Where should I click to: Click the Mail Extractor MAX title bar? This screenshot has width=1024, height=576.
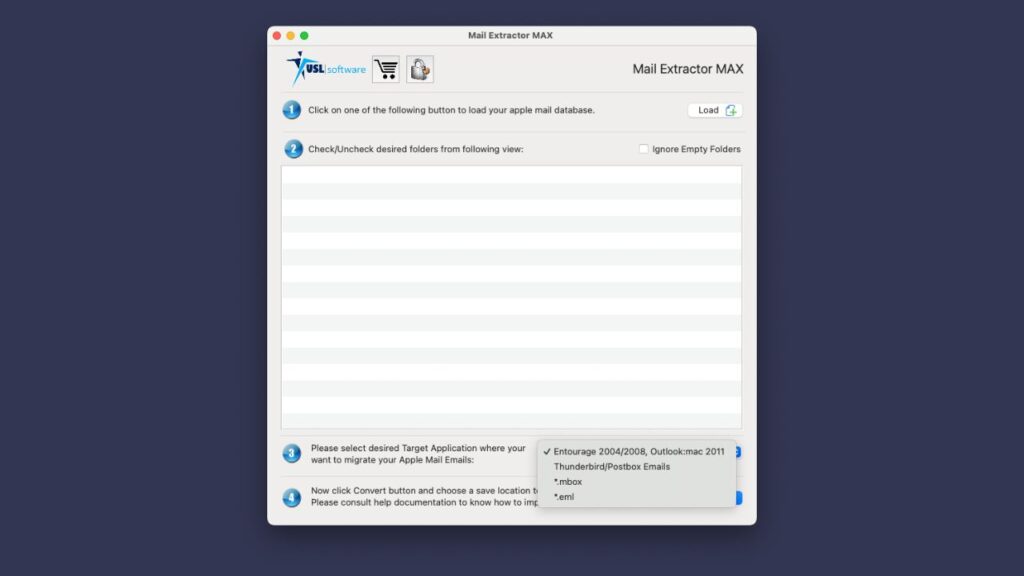[511, 35]
